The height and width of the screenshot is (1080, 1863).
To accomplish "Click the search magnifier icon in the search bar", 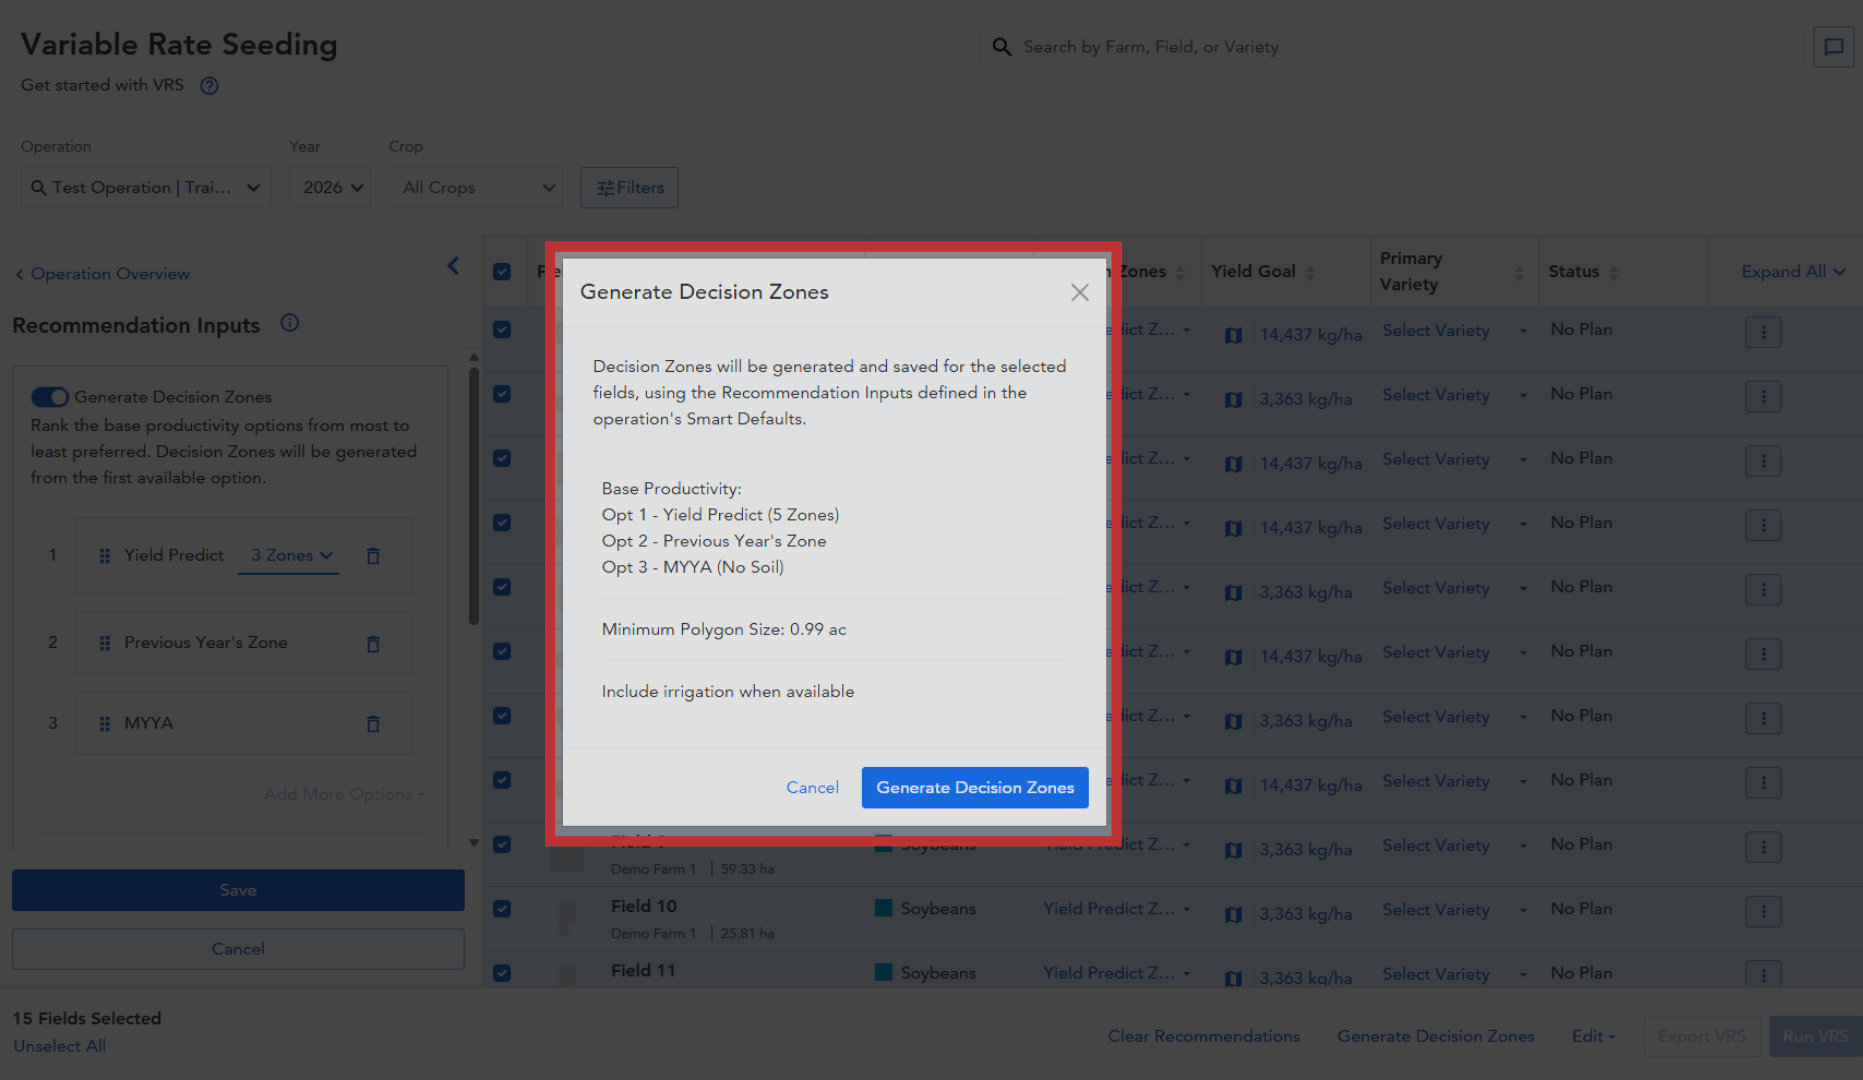I will pos(1002,47).
